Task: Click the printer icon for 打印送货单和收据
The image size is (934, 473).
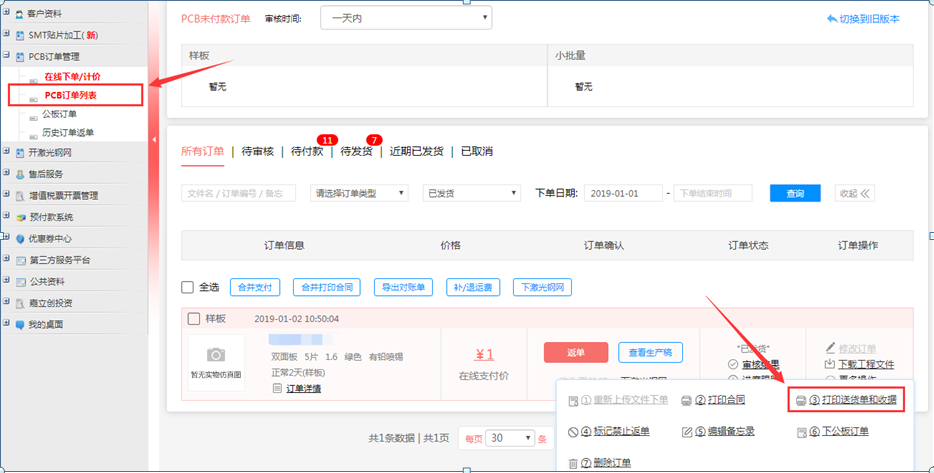Action: click(x=800, y=401)
